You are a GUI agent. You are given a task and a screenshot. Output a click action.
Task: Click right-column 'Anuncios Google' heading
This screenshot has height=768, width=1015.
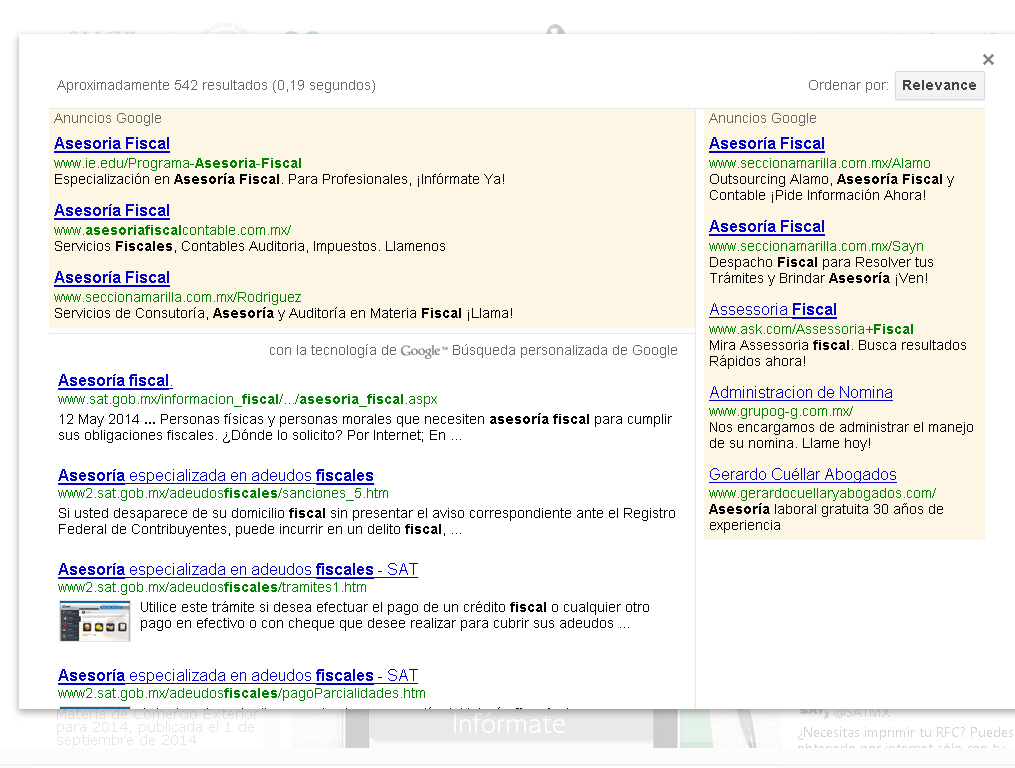tap(763, 119)
